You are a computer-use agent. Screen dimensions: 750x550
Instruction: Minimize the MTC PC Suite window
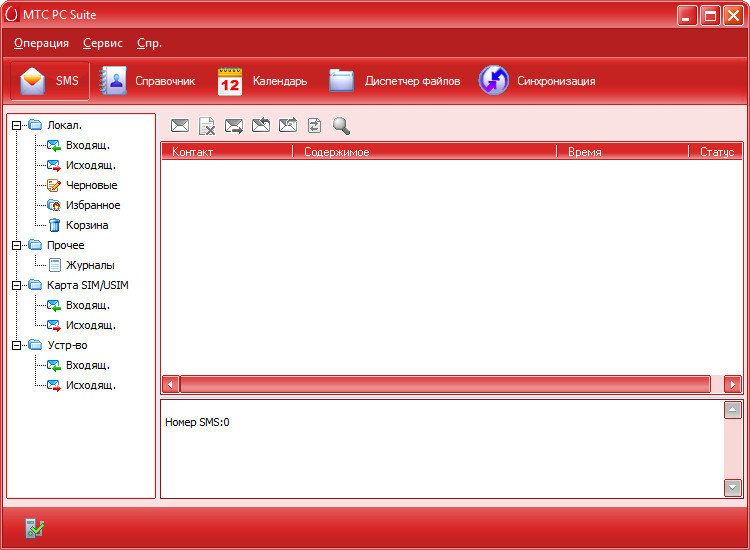point(687,15)
